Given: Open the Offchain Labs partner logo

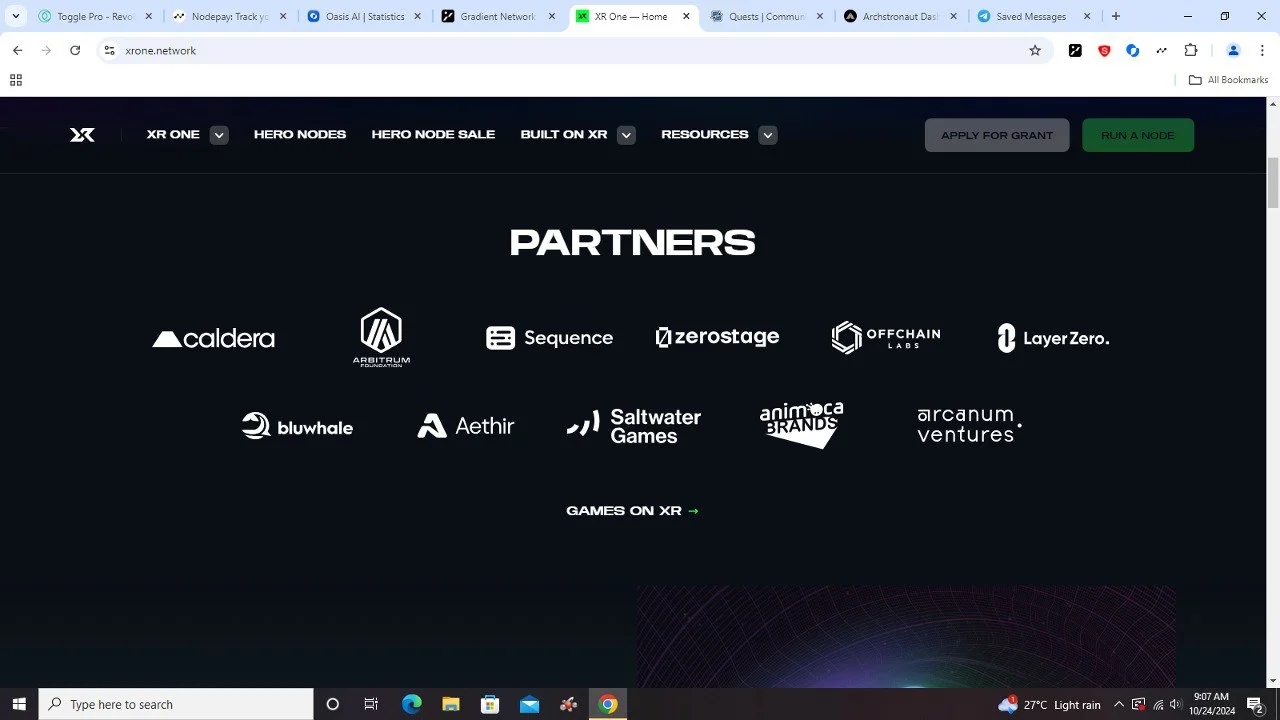Looking at the screenshot, I should 885,337.
